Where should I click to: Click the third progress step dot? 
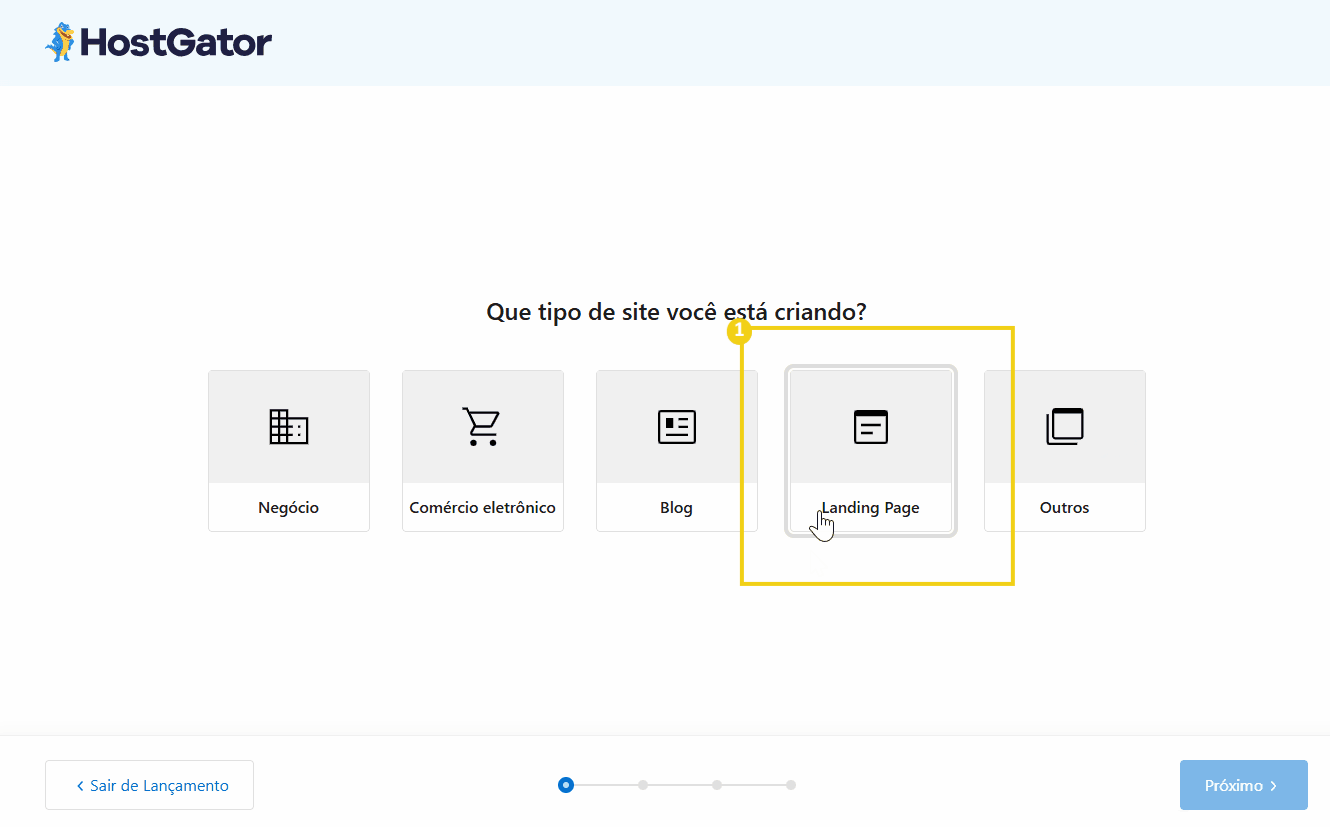(x=717, y=785)
